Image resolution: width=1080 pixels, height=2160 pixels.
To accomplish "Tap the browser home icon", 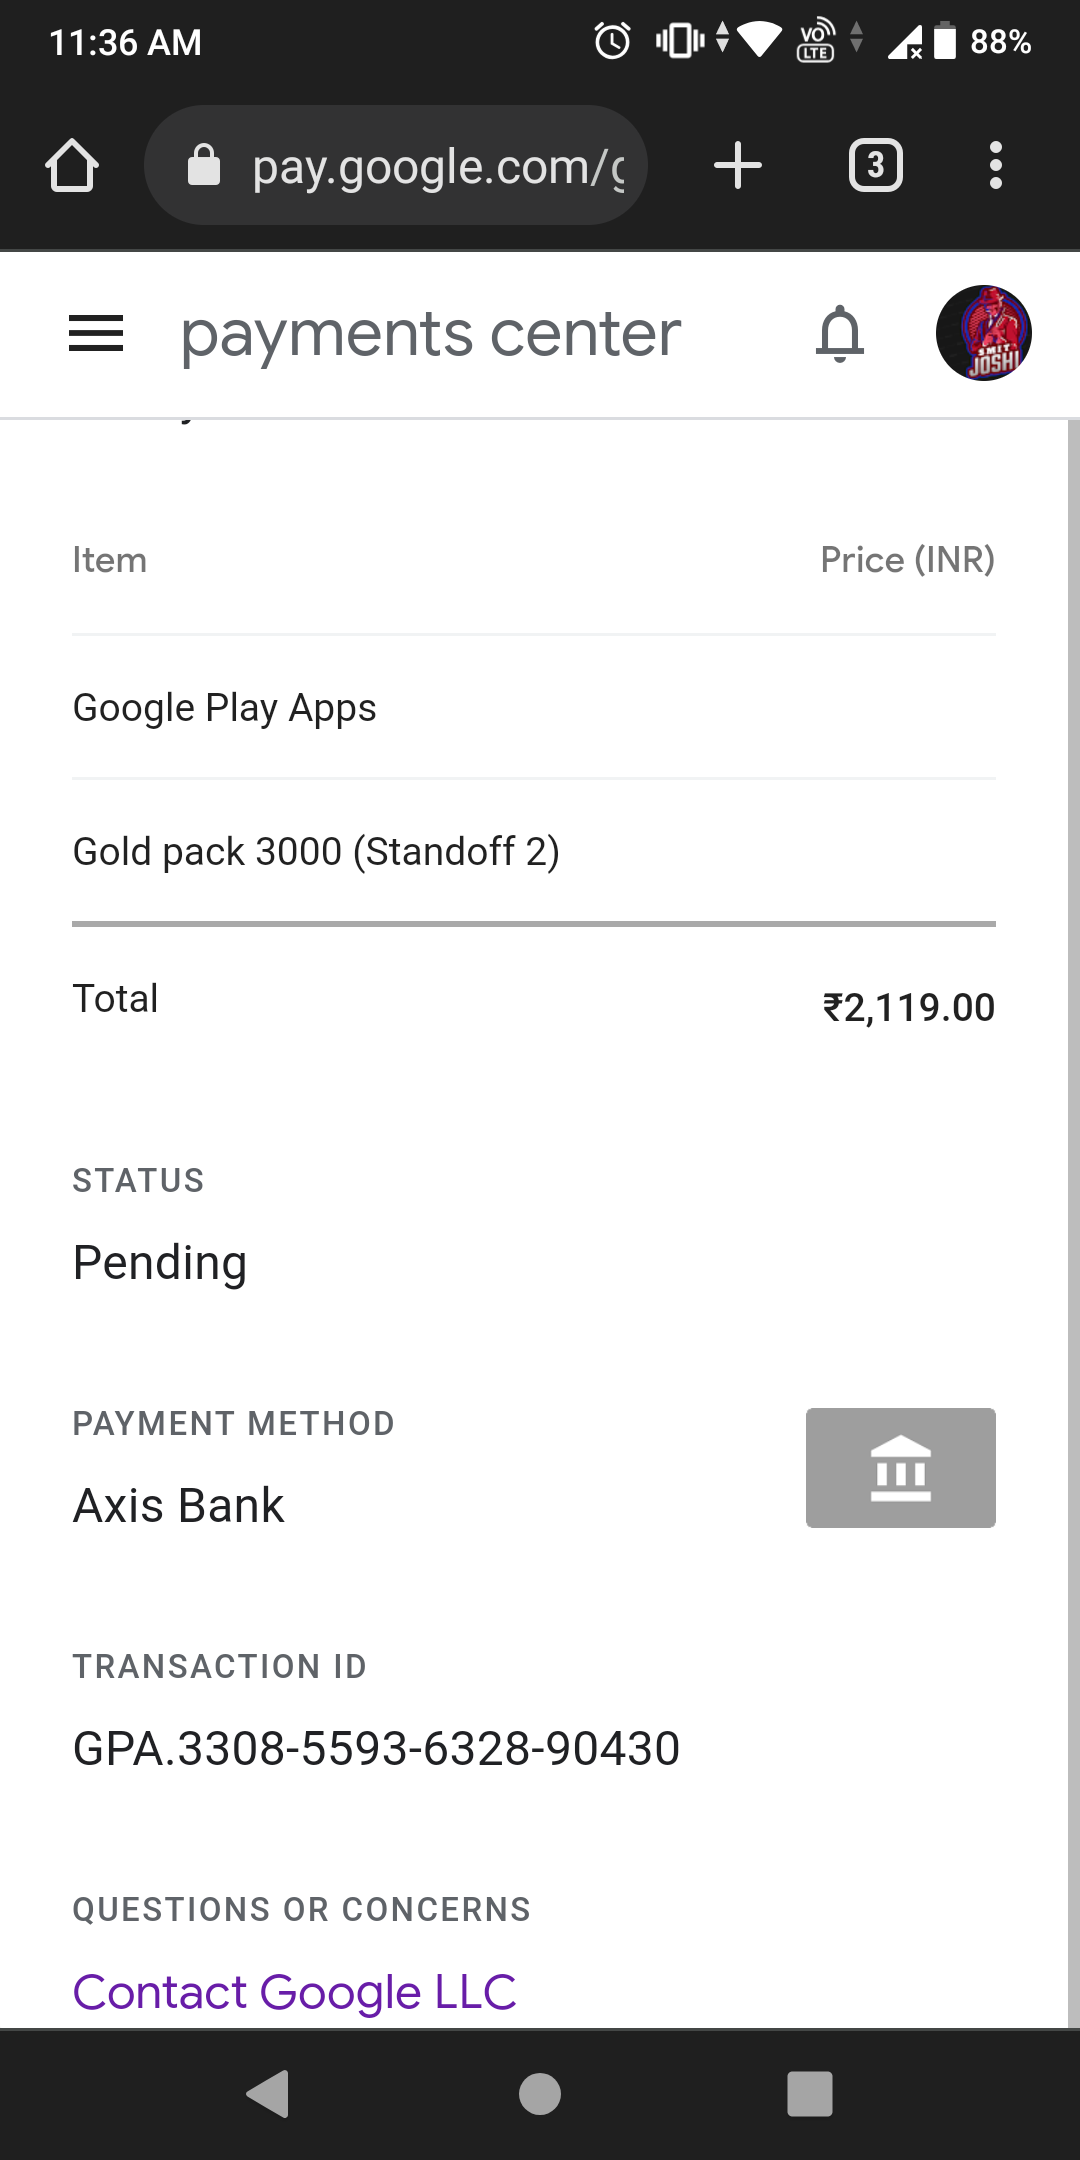I will coord(72,165).
